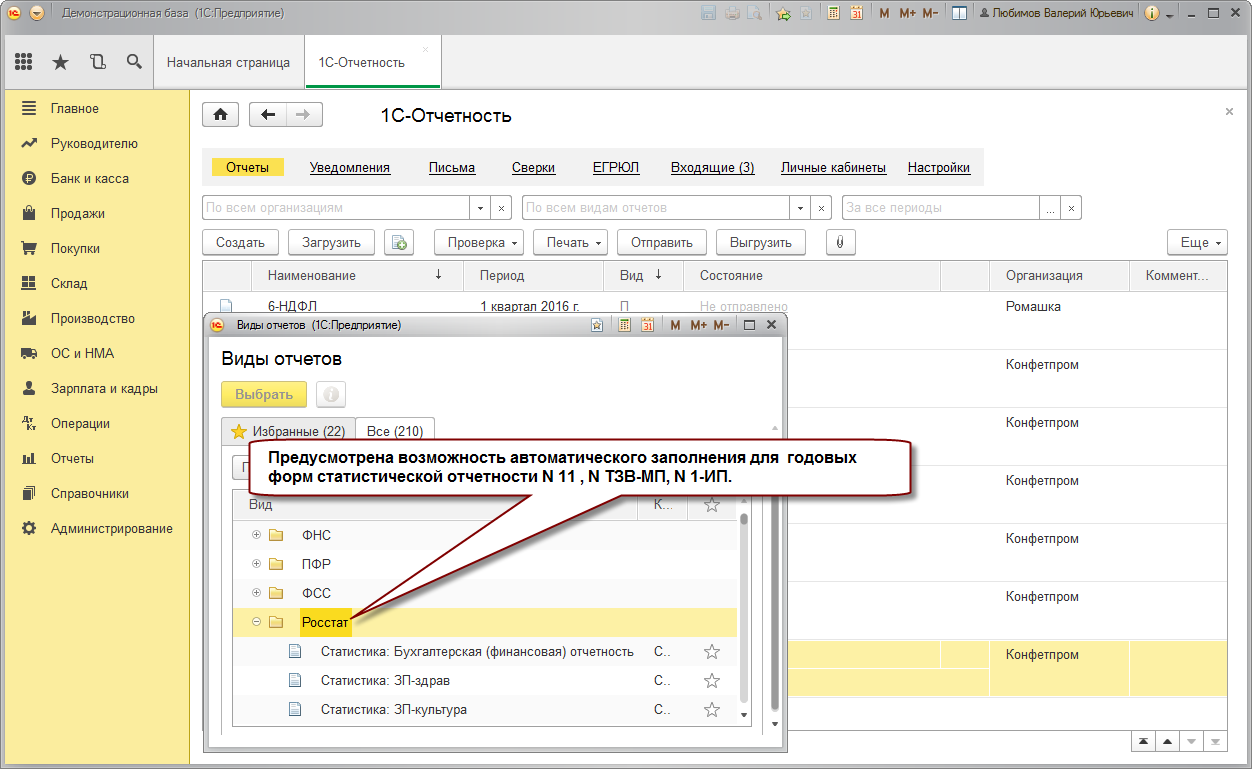Viewport: 1252px width, 769px height.
Task: Open the Проверка dropdown button
Action: [478, 242]
